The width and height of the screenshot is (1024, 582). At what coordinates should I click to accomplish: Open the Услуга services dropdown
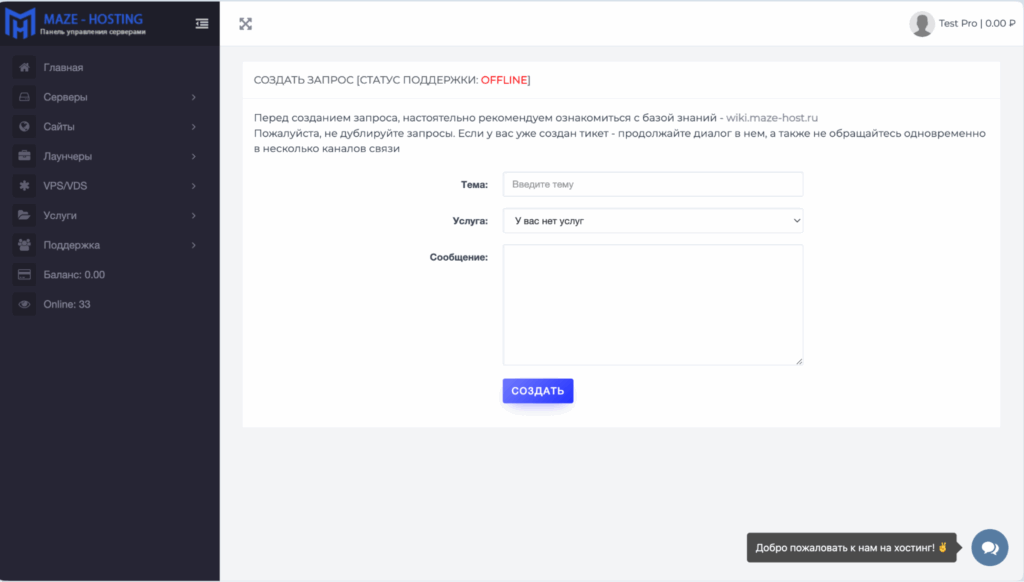coord(652,220)
